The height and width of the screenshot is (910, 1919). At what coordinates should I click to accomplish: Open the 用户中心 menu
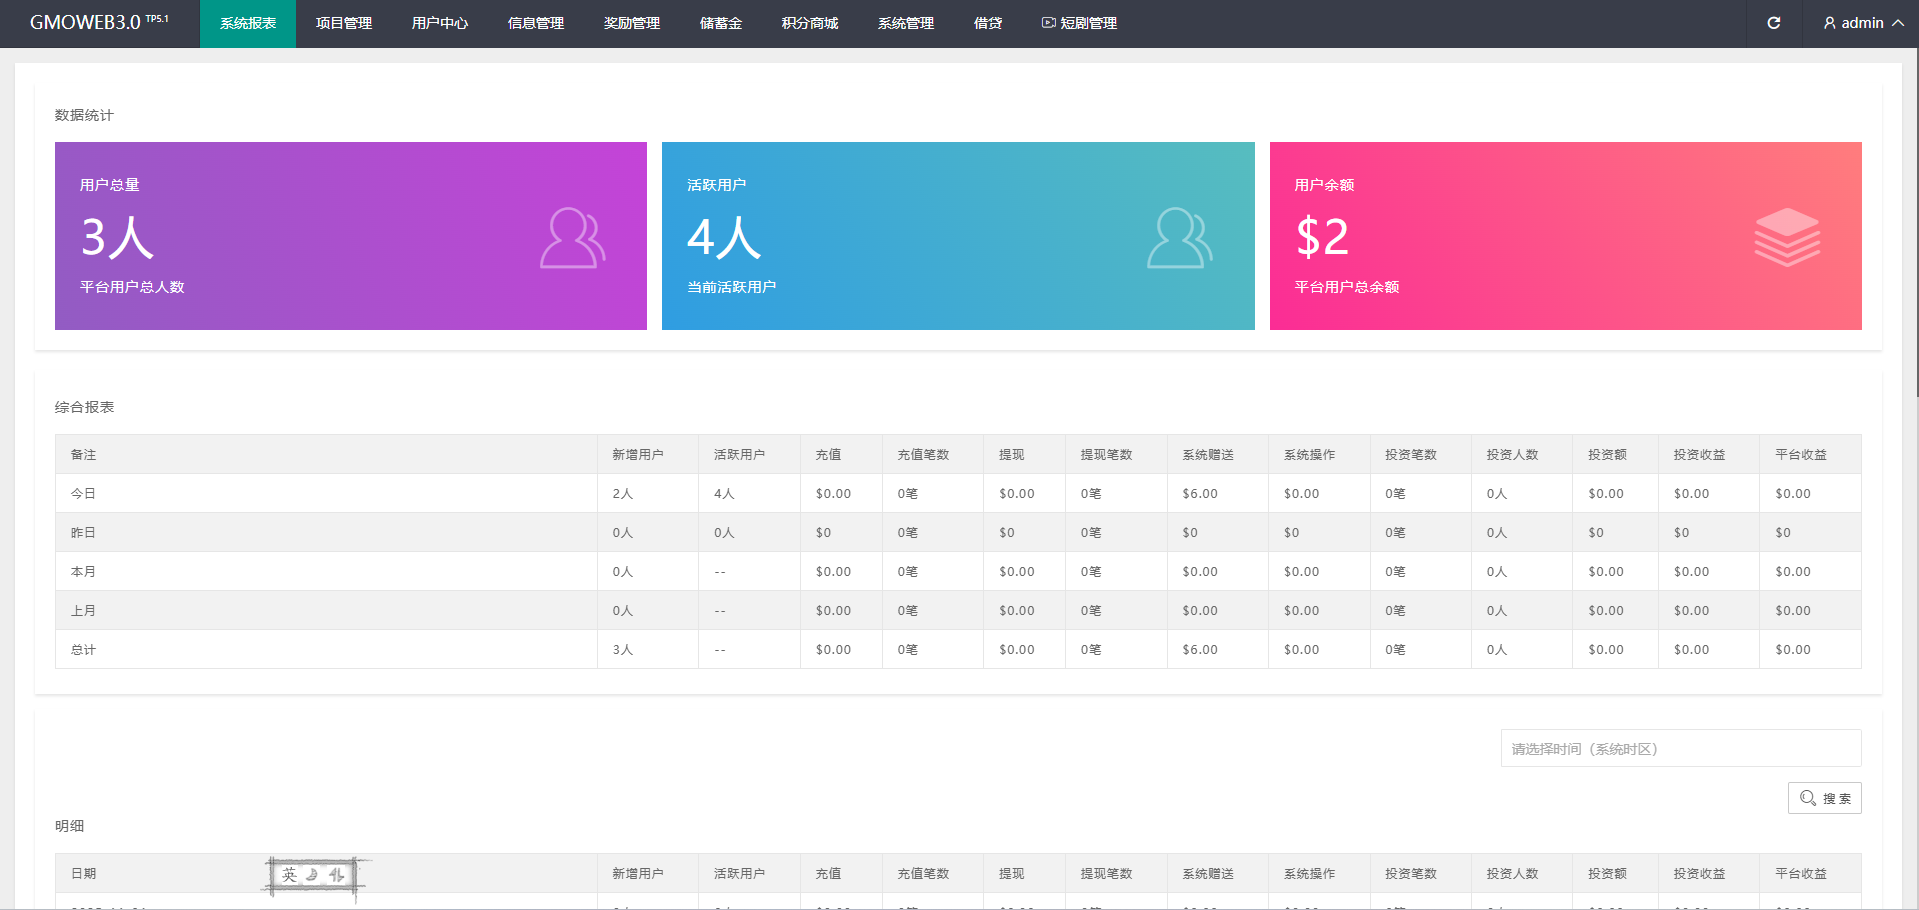[x=439, y=23]
